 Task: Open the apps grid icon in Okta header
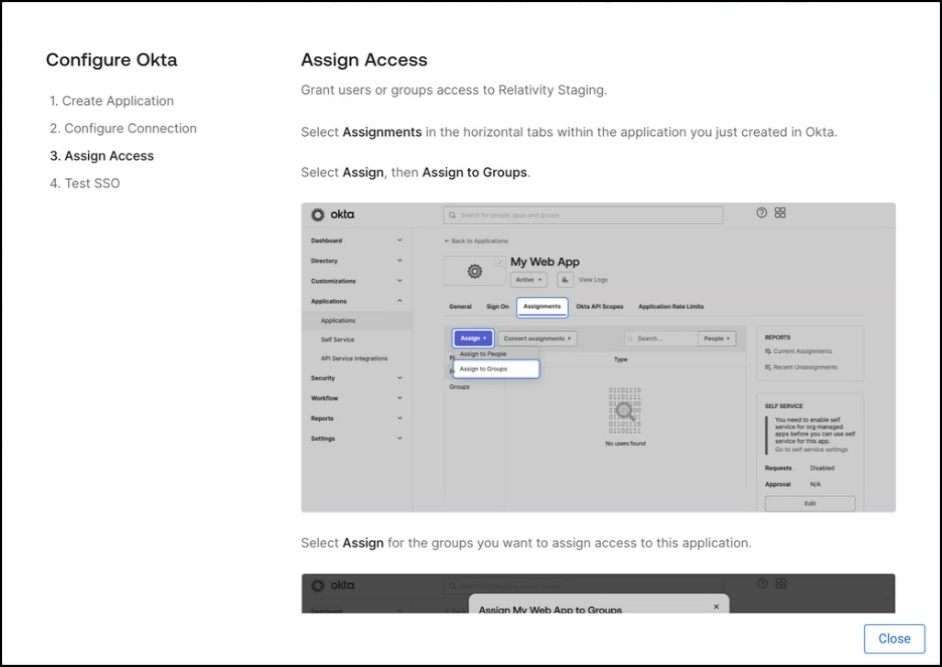point(780,213)
